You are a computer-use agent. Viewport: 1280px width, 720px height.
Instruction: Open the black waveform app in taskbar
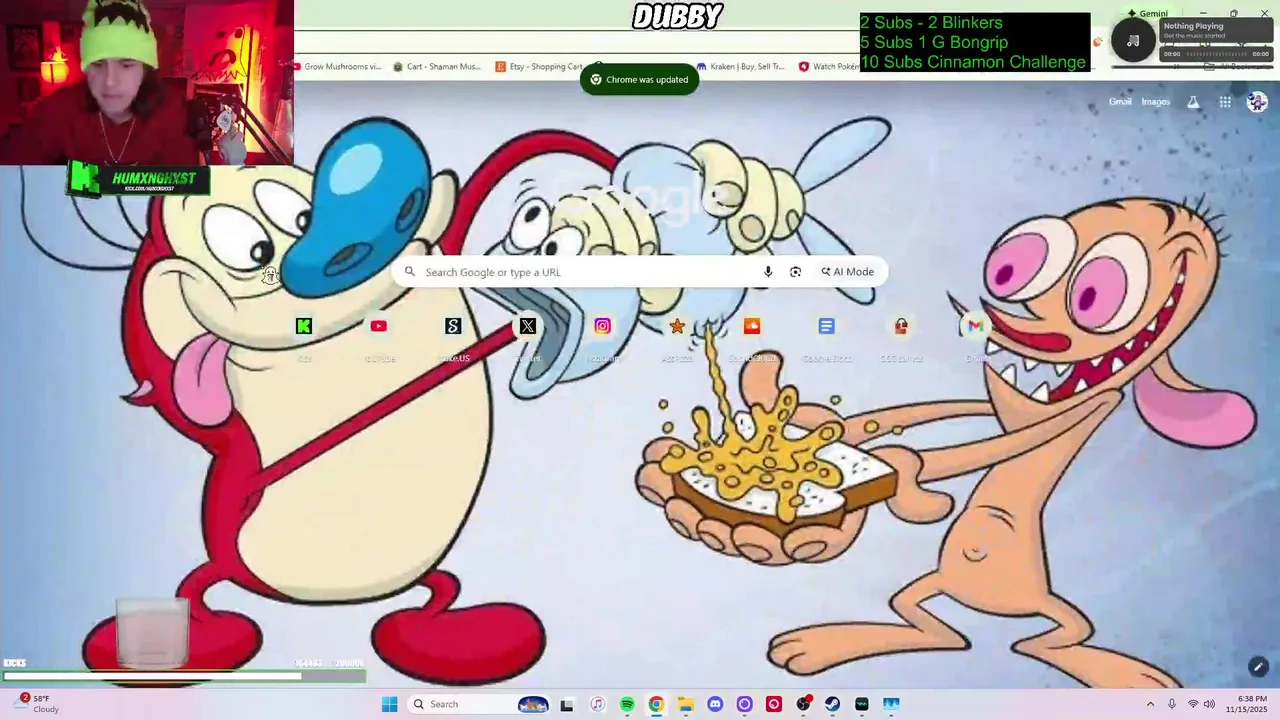pyautogui.click(x=861, y=704)
